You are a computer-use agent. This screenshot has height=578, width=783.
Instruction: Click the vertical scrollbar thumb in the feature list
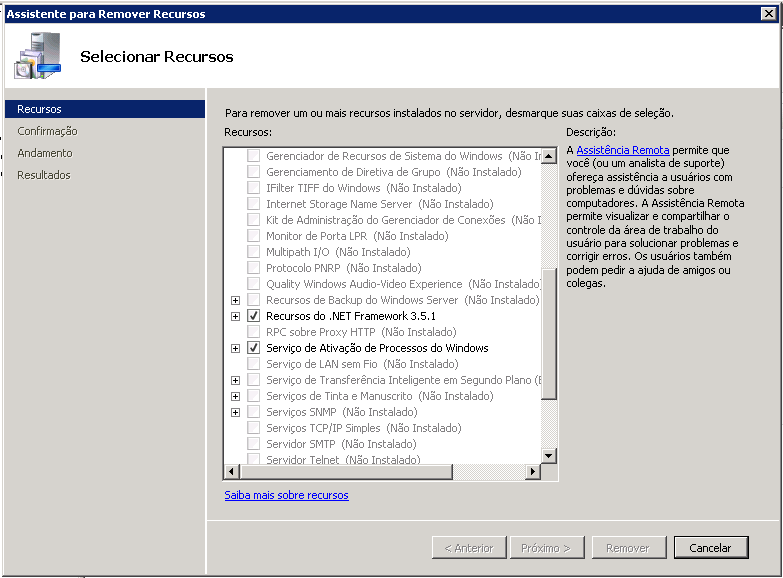[x=549, y=333]
